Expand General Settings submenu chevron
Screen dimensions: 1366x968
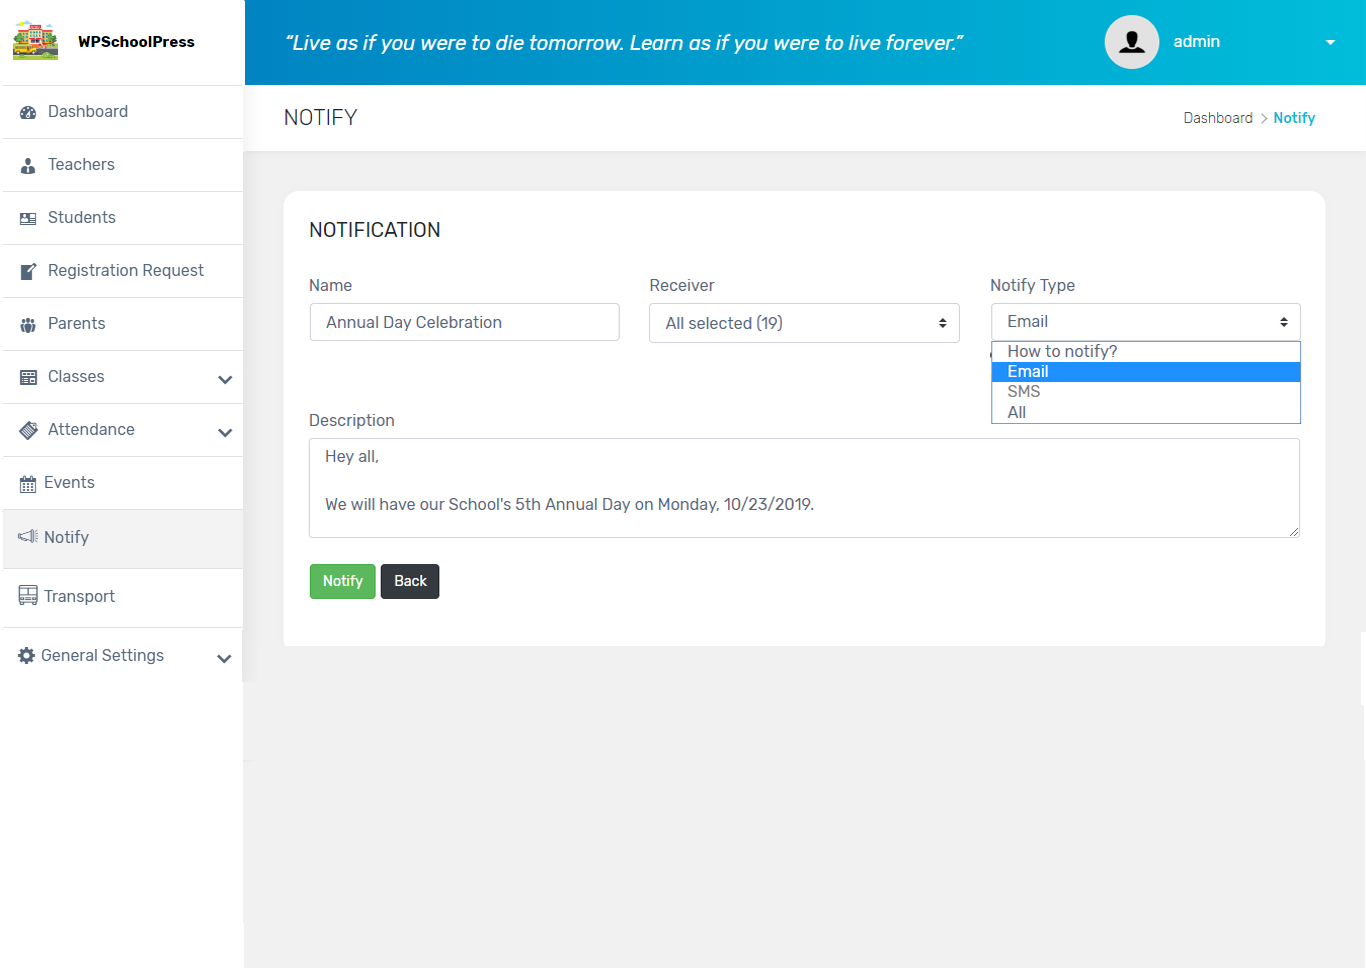coord(224,658)
